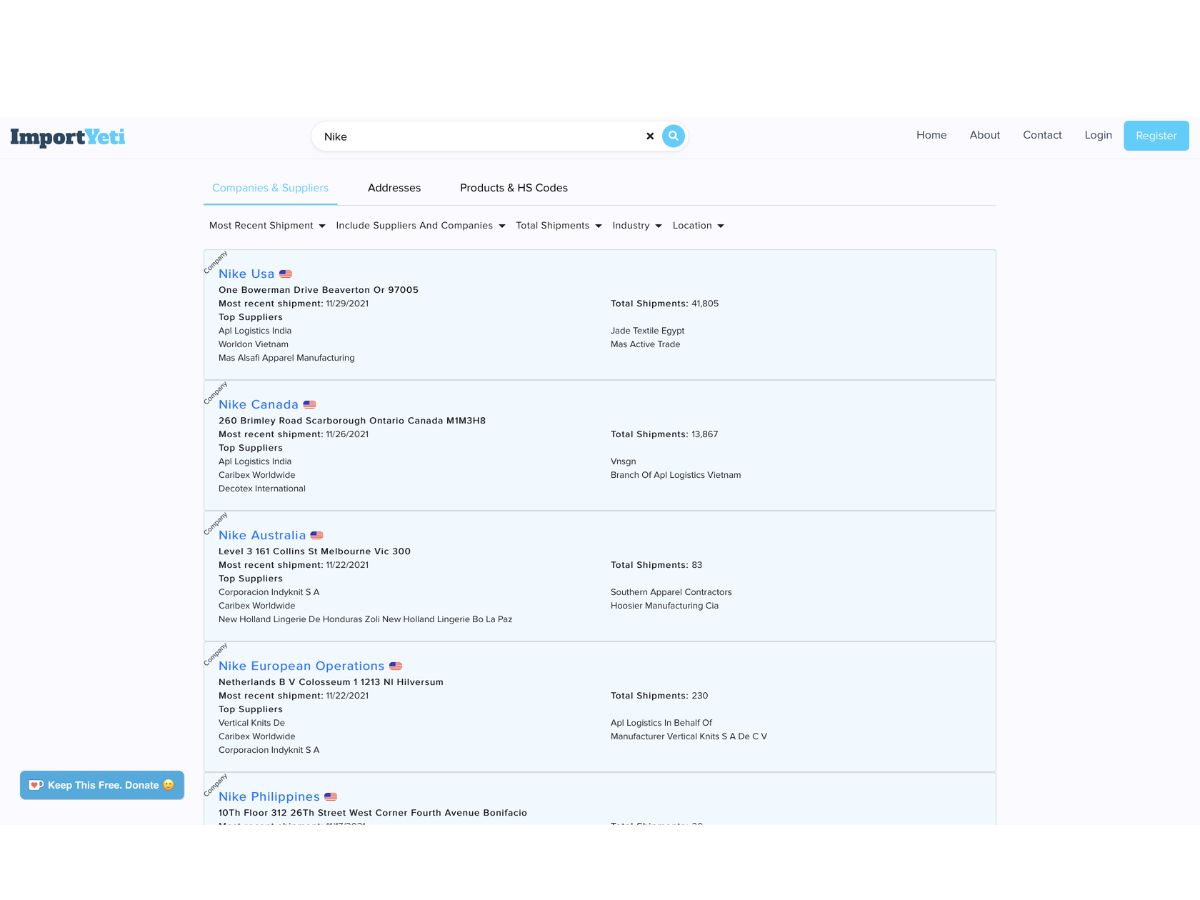Click the heart icon on Donate button

tap(36, 785)
